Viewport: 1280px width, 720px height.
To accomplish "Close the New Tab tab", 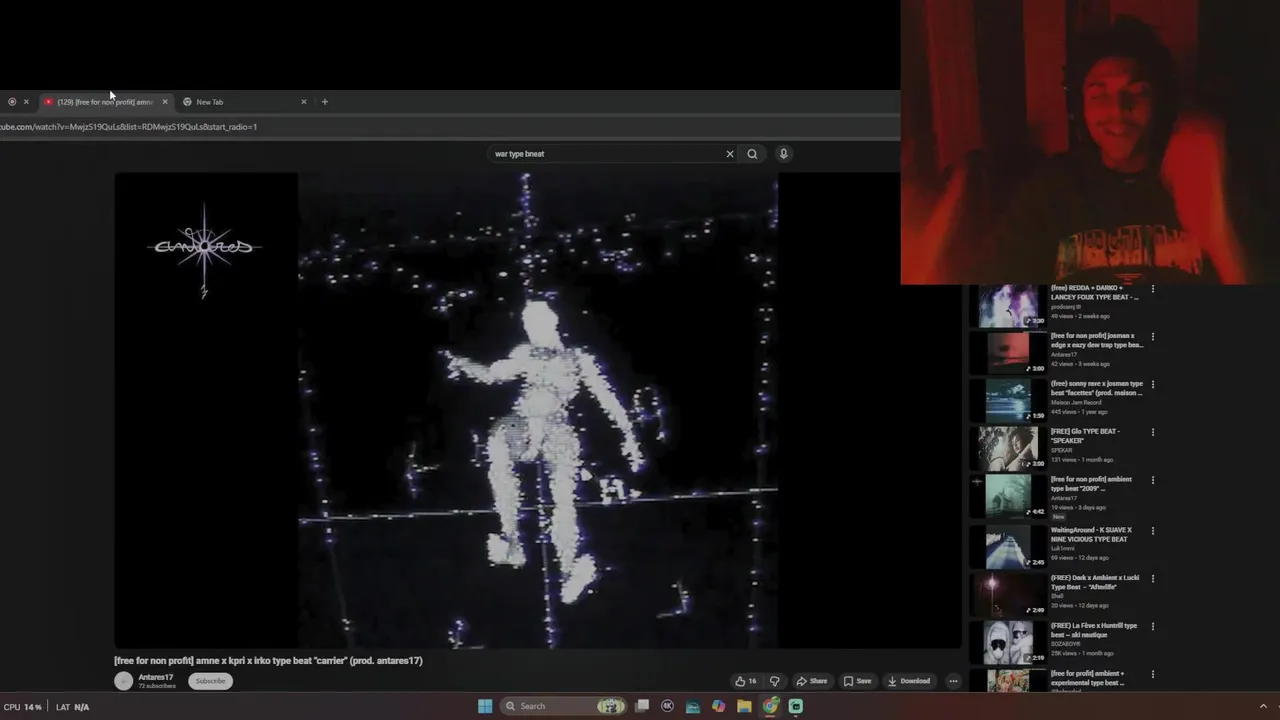I will tap(304, 102).
